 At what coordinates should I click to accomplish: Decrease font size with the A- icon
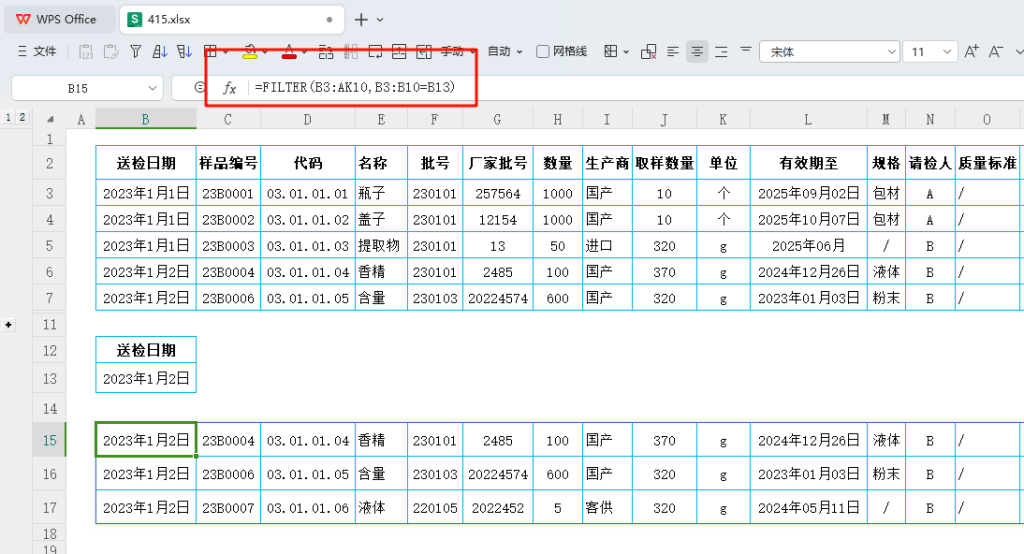[995, 52]
